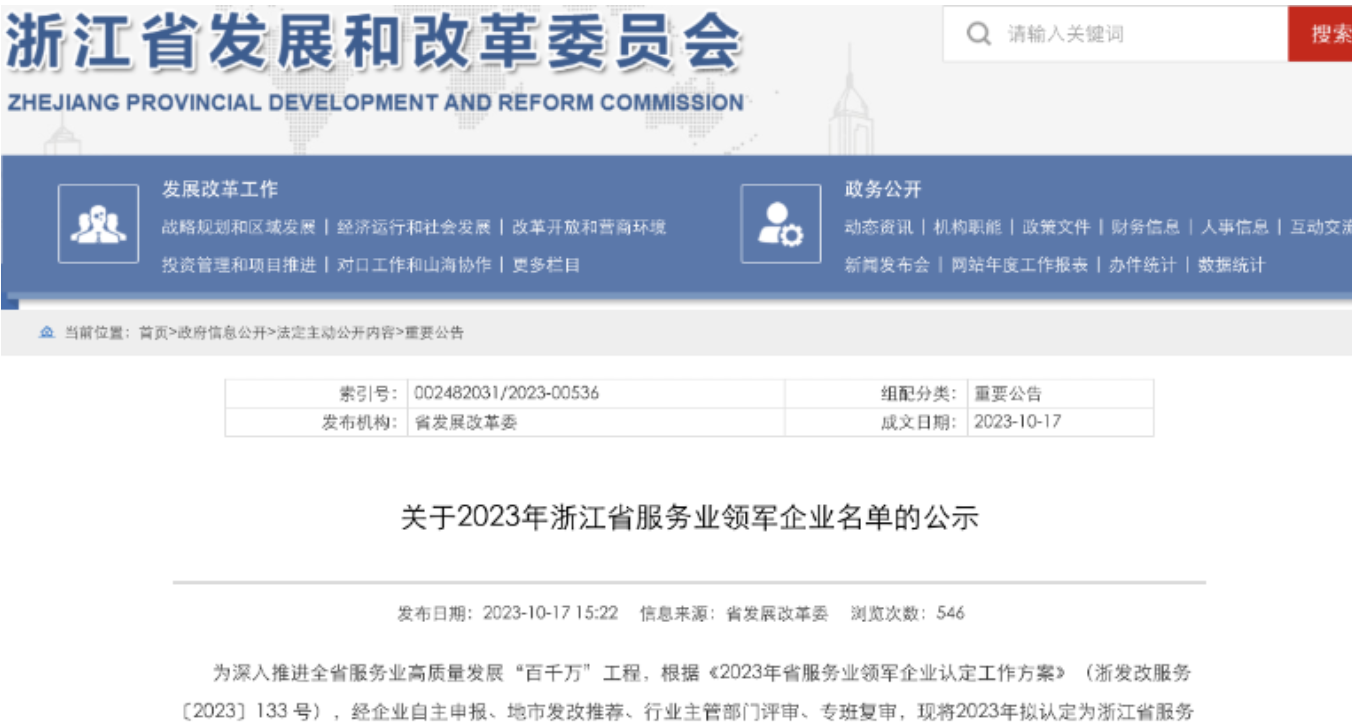Select 机构职能 menu item
This screenshot has height=726, width=1352.
(967, 227)
